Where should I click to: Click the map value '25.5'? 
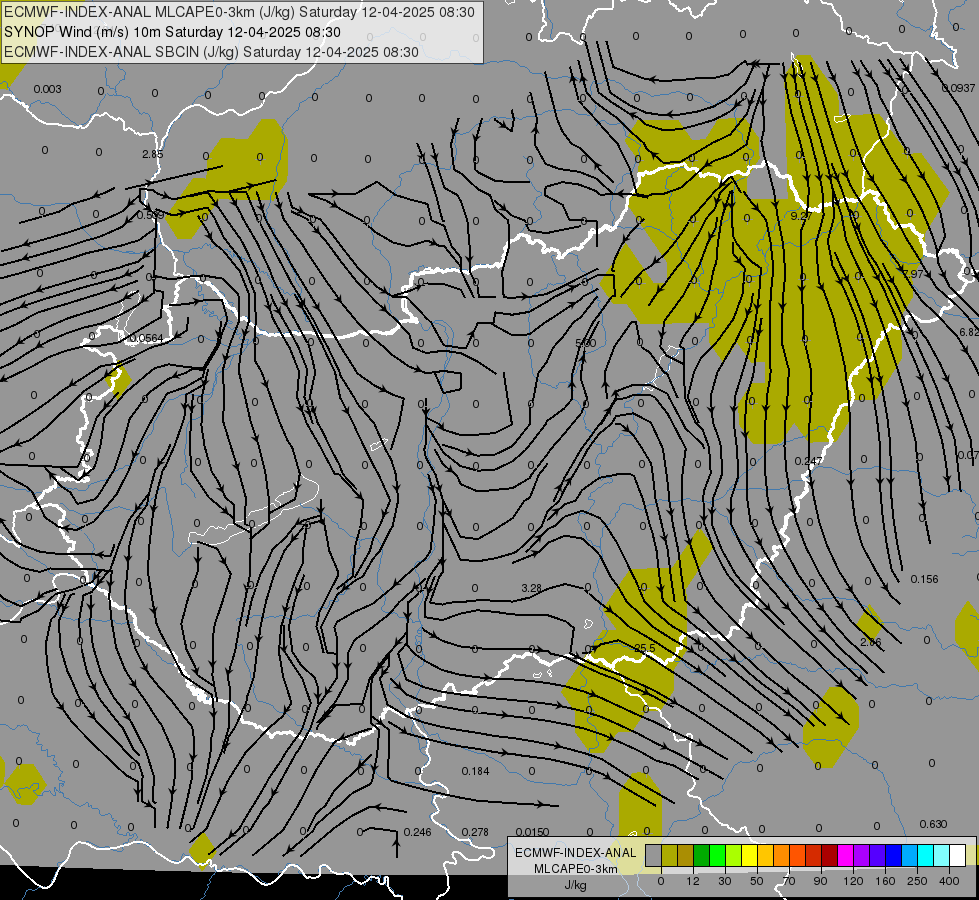point(644,648)
